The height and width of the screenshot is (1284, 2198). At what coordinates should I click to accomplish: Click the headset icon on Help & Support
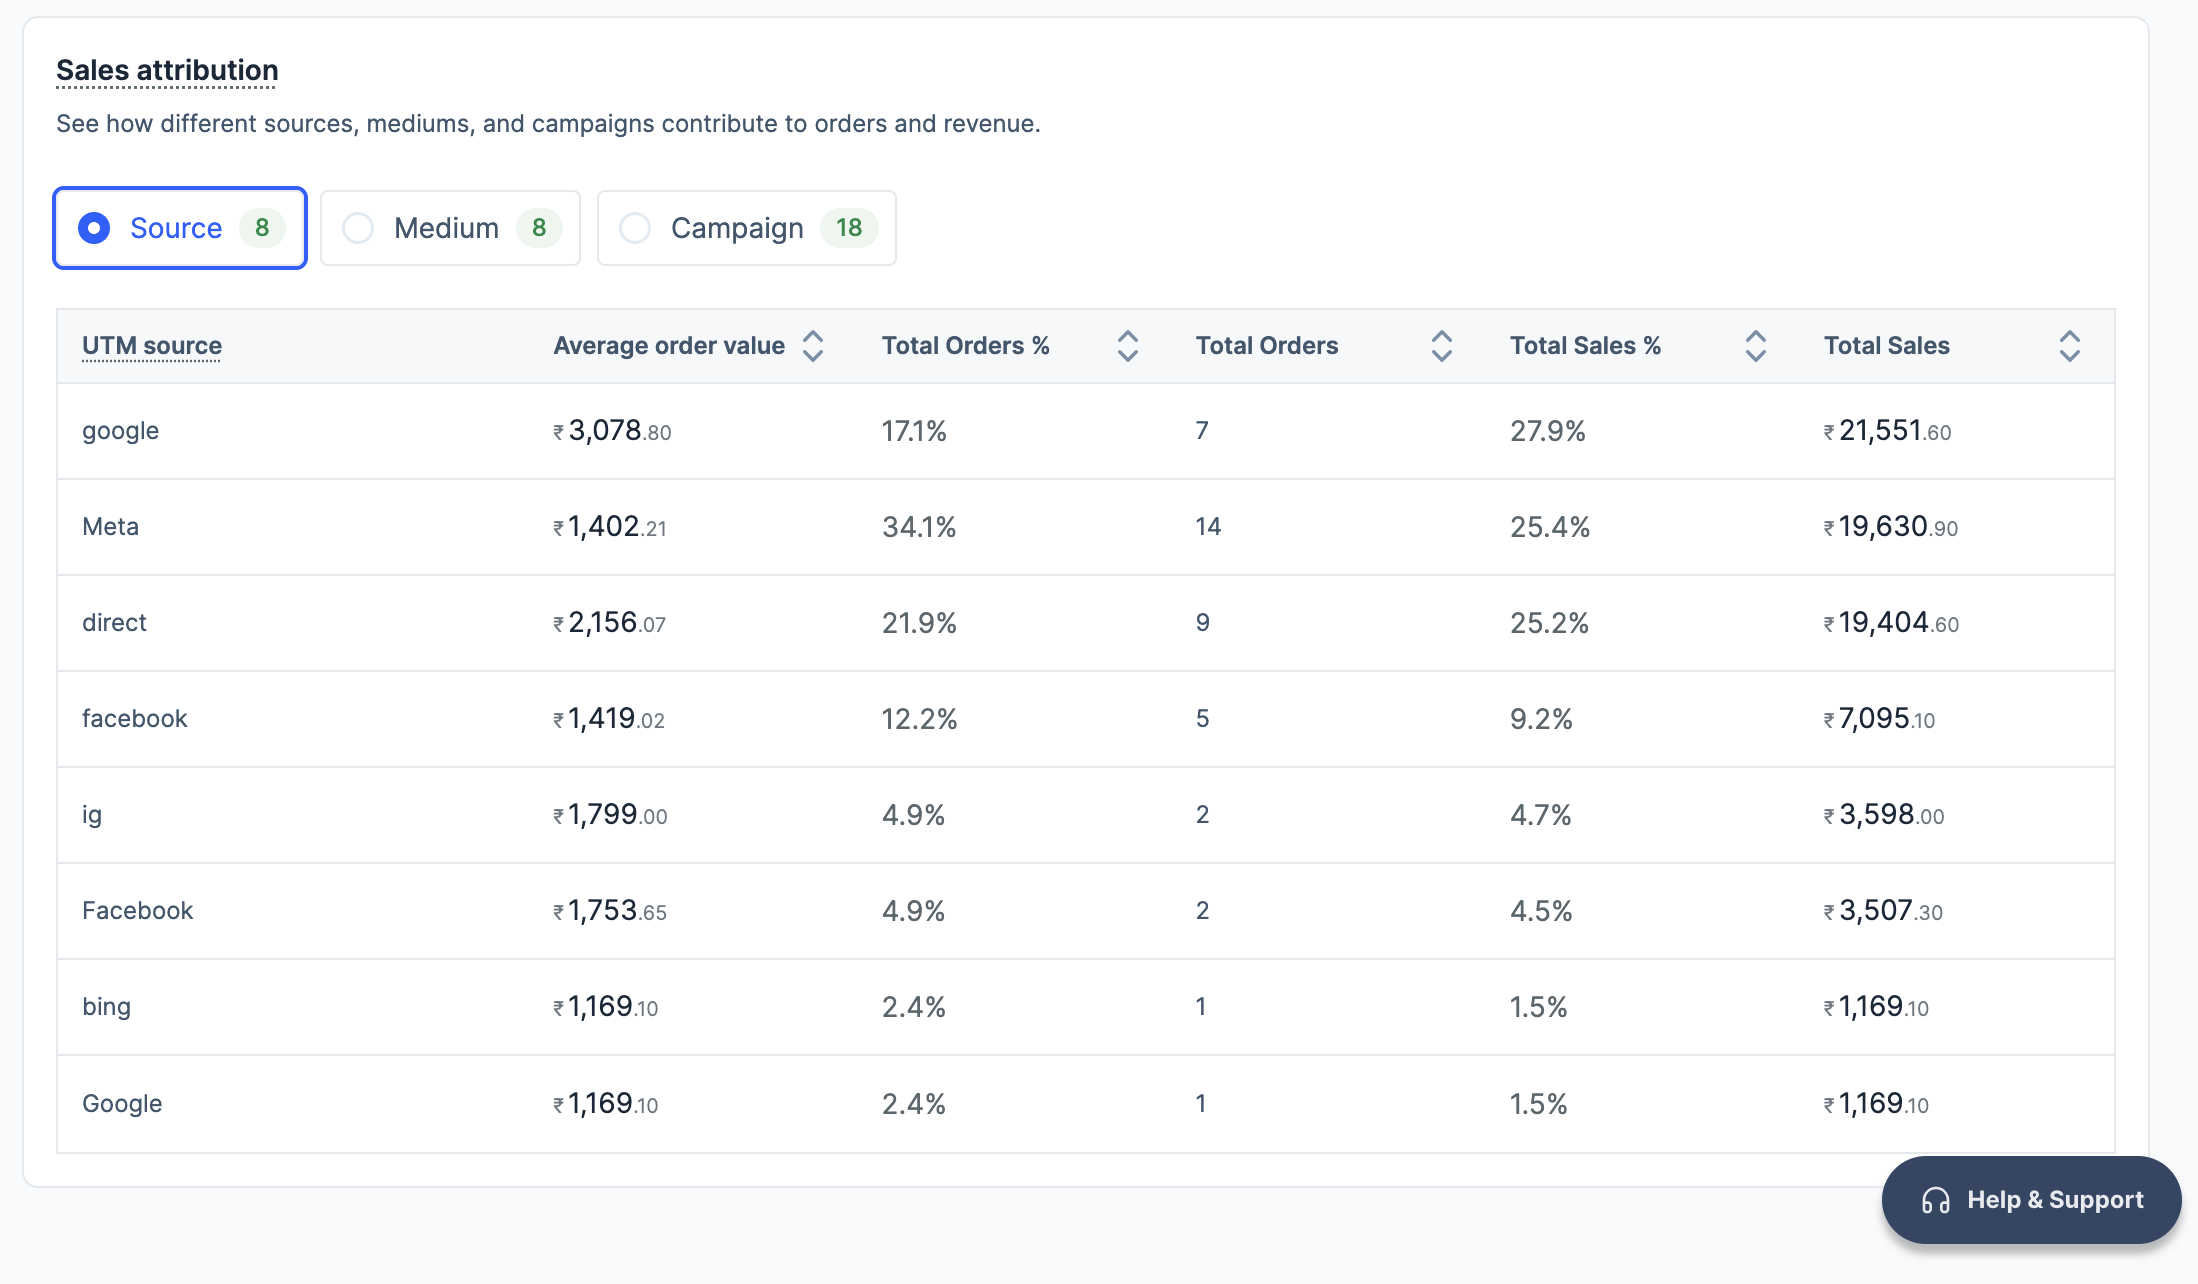pos(1934,1199)
